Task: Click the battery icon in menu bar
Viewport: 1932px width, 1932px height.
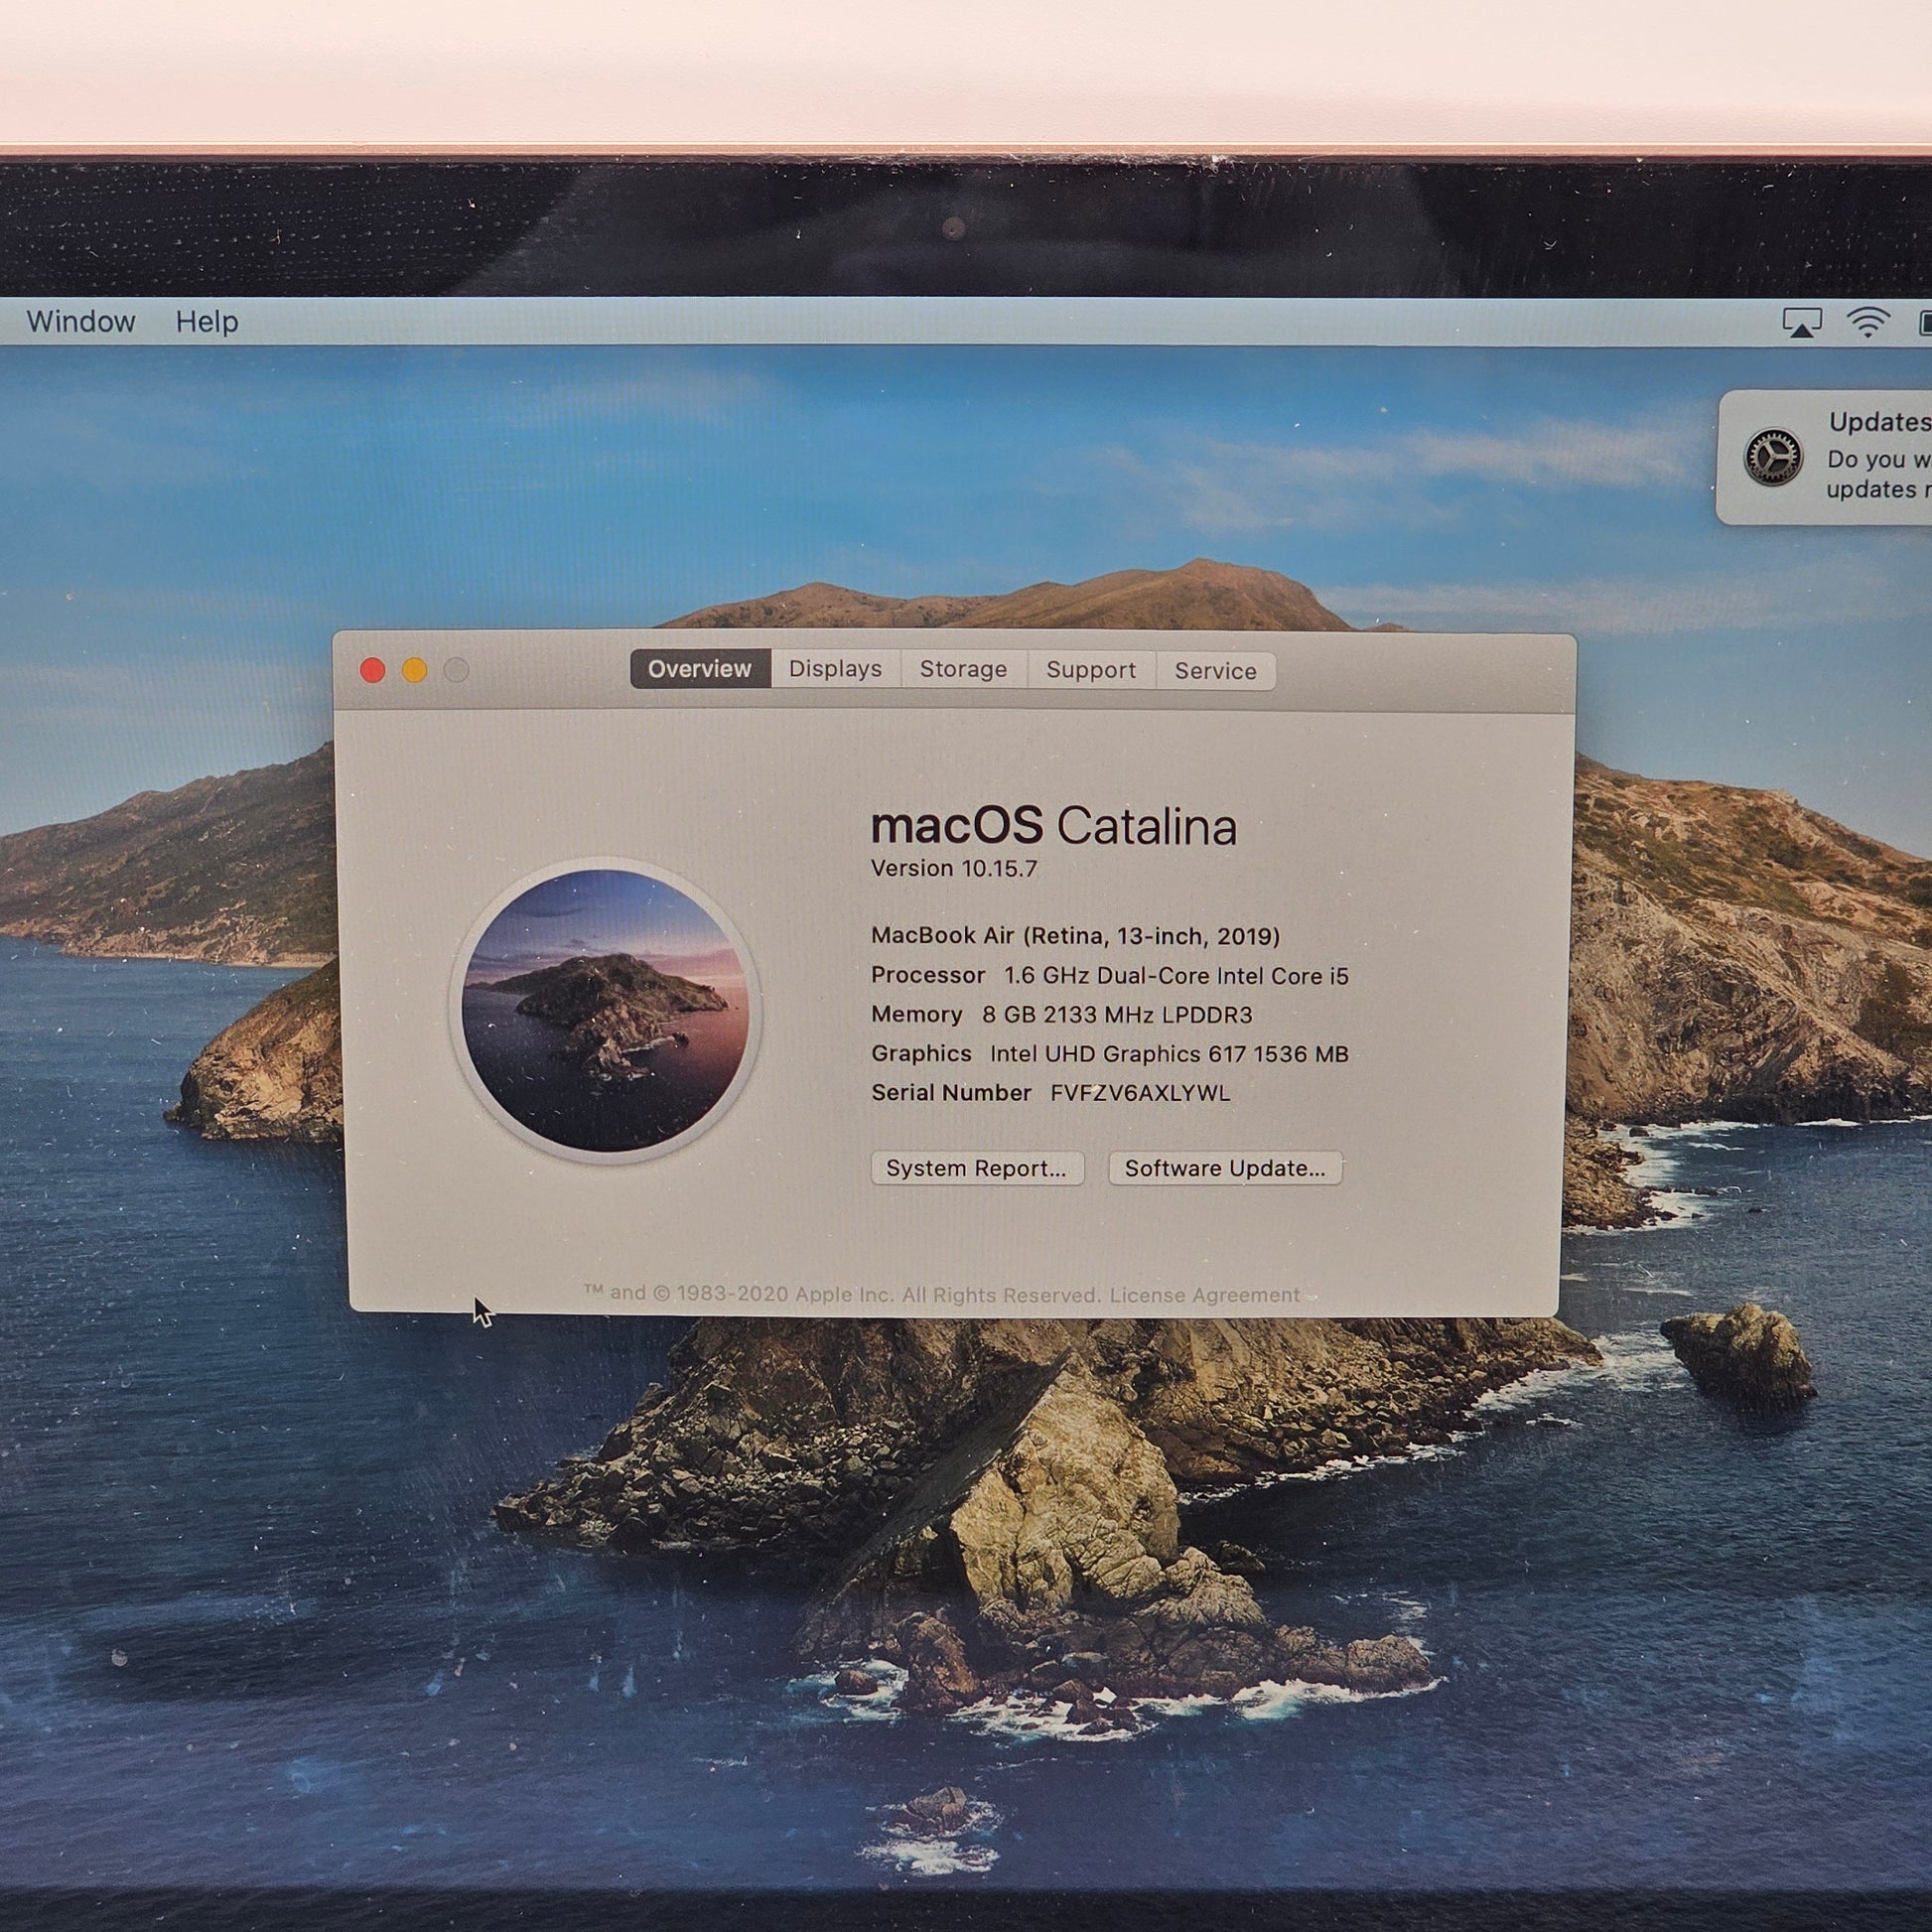Action: point(1924,322)
